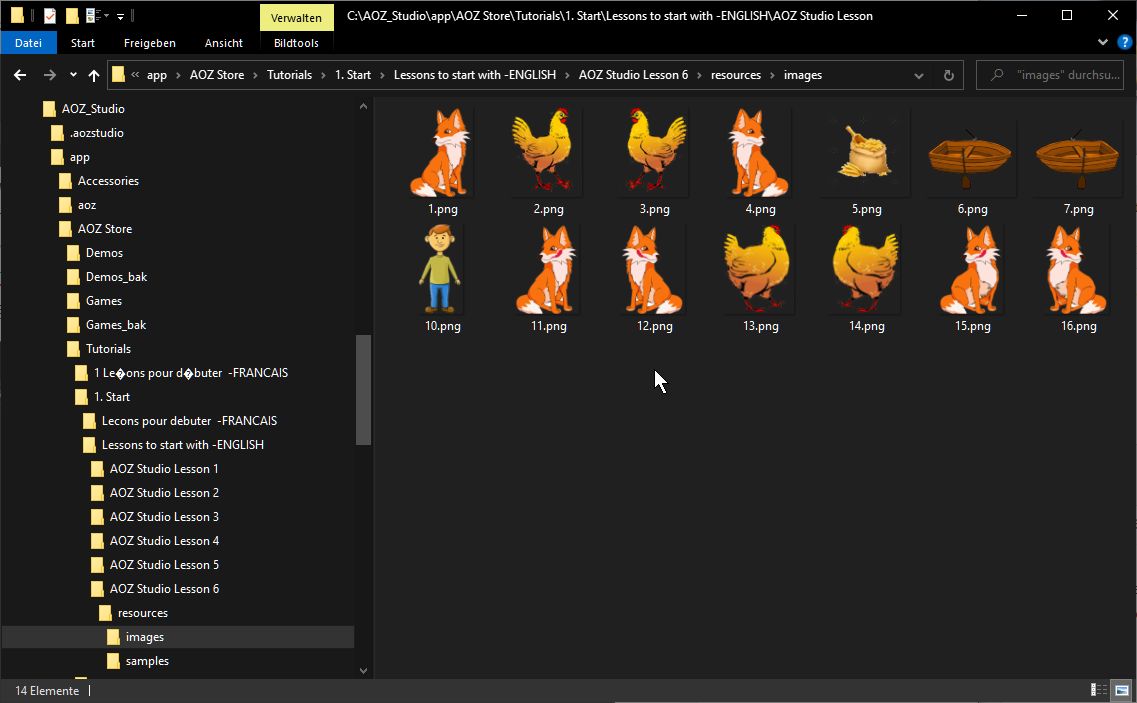
Task: Click Tutorials in the breadcrumb path
Action: [289, 75]
